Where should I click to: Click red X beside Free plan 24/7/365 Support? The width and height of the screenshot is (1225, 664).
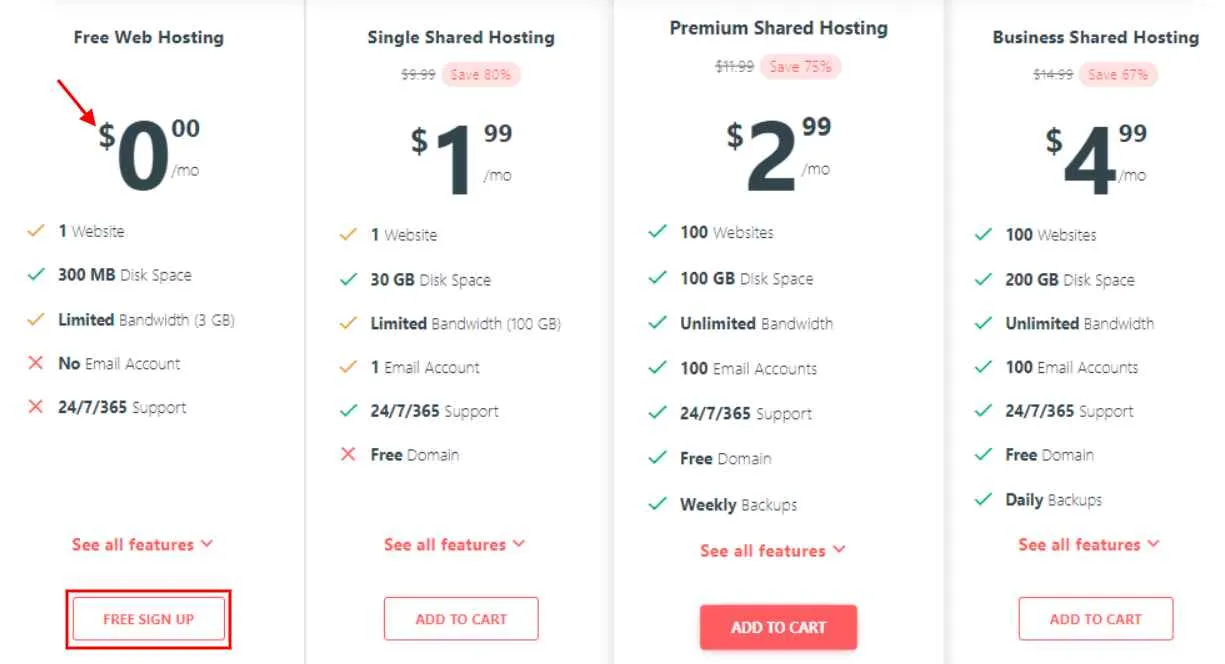tap(36, 407)
